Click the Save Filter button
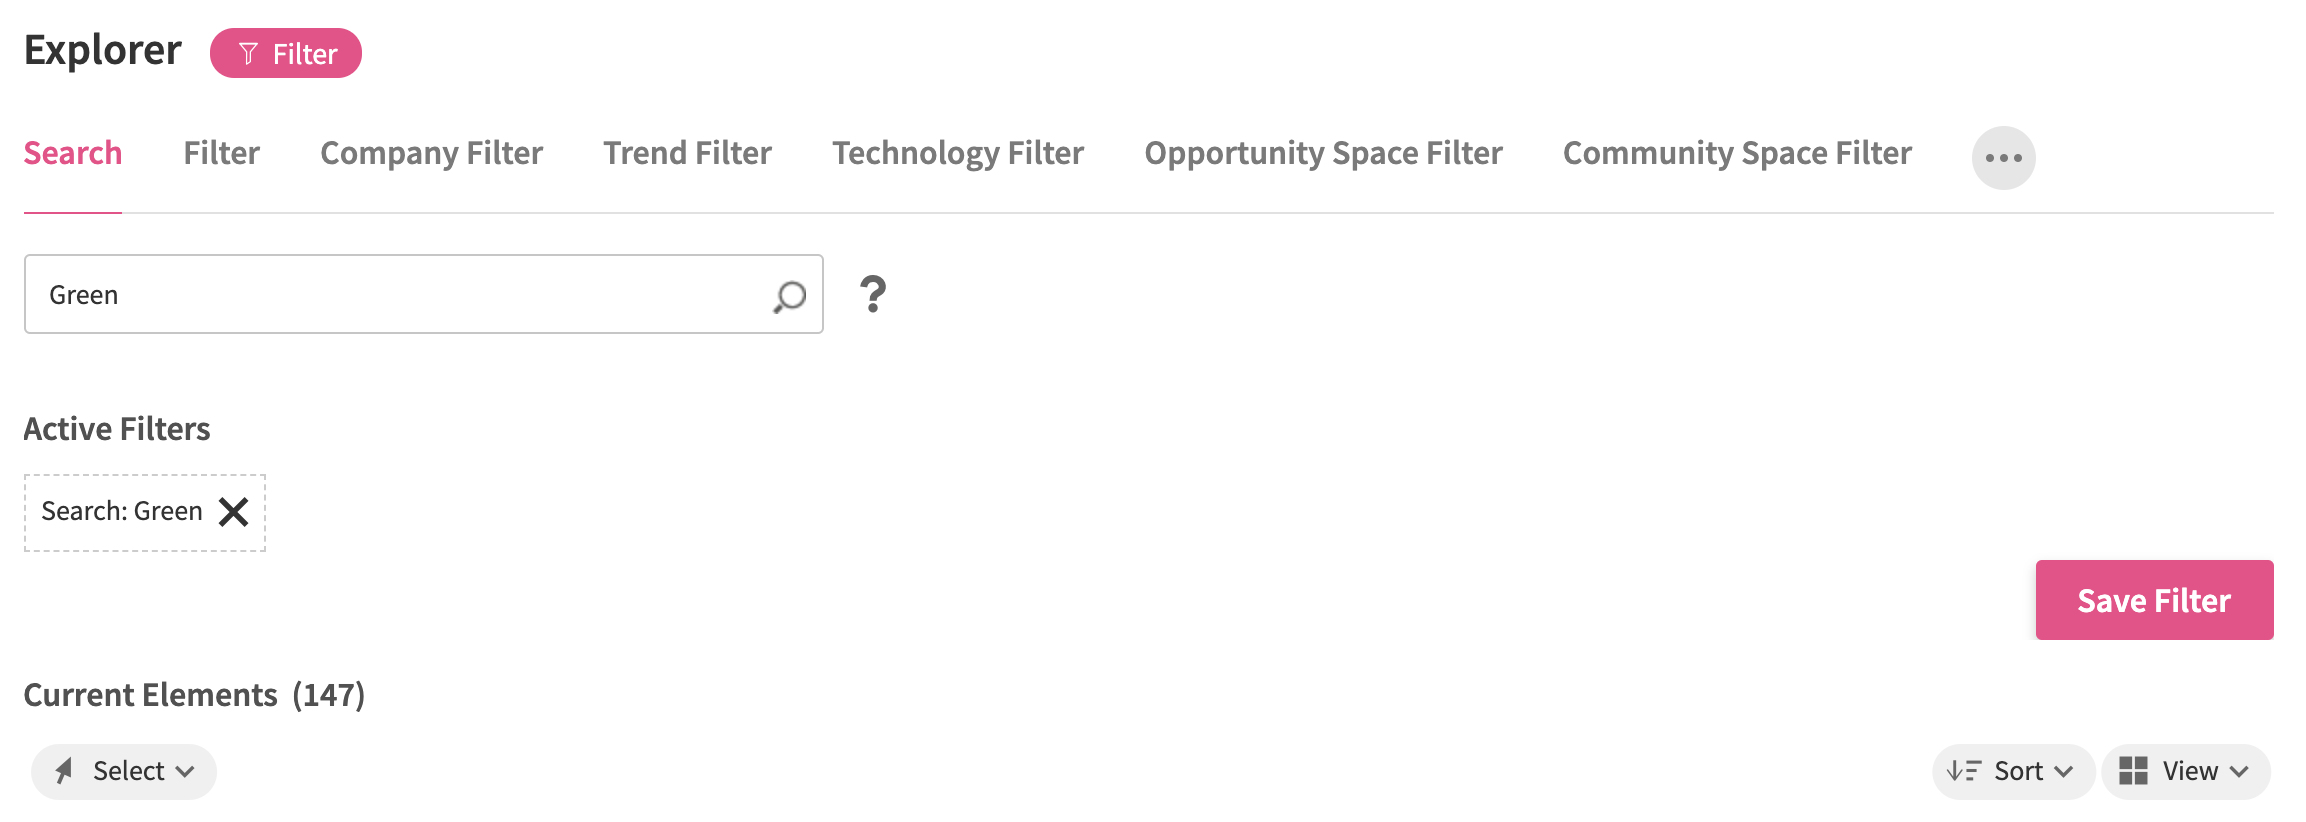This screenshot has height=822, width=2306. pyautogui.click(x=2154, y=599)
